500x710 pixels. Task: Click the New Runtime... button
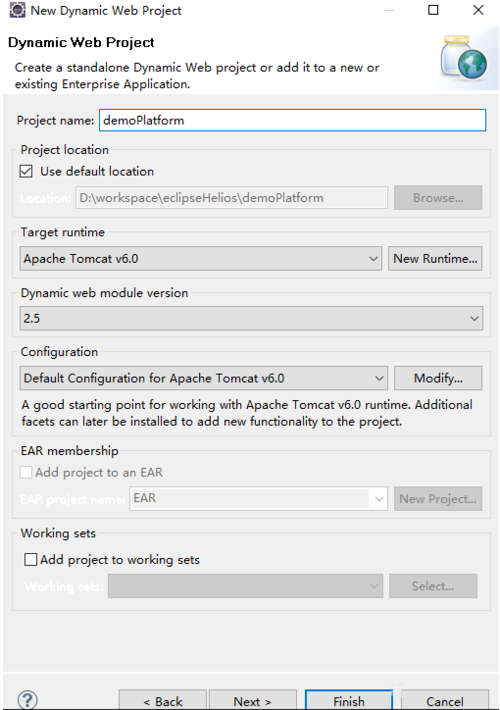point(435,259)
